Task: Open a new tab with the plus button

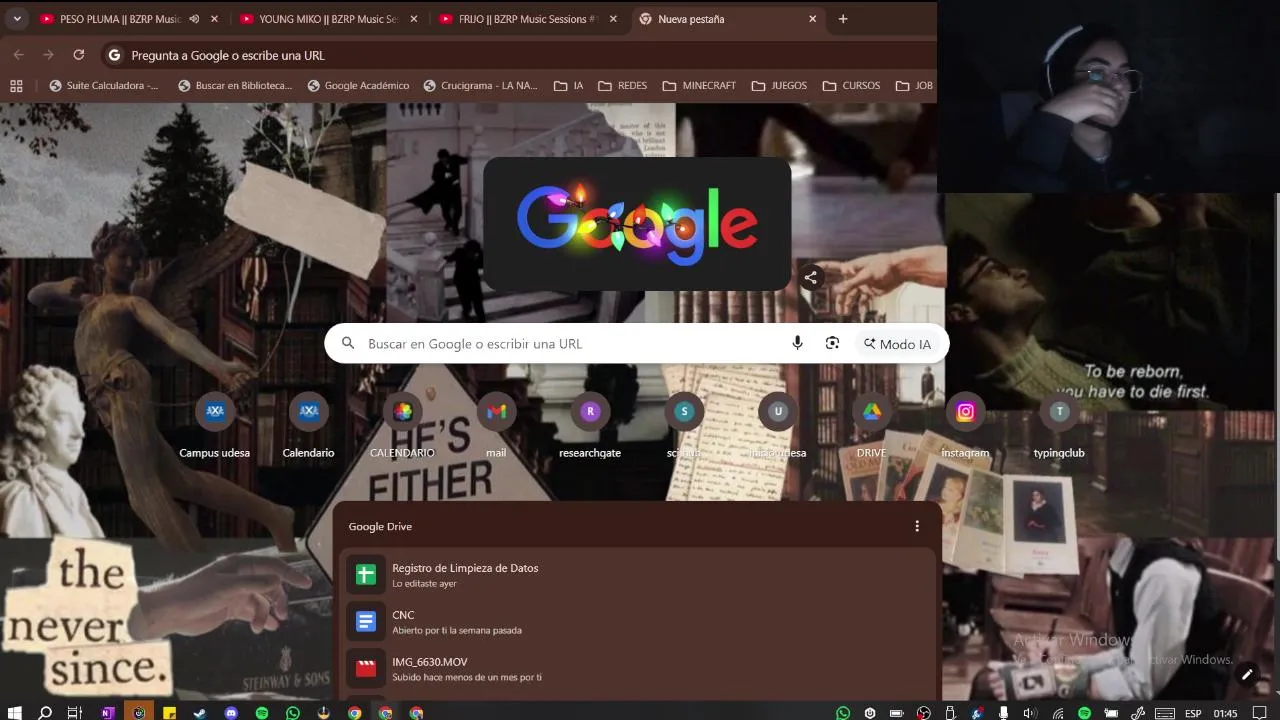Action: 843,19
